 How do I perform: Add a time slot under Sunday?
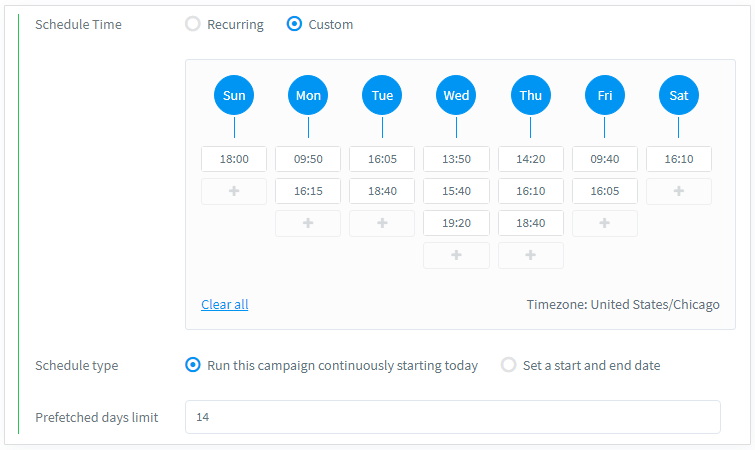pos(234,191)
